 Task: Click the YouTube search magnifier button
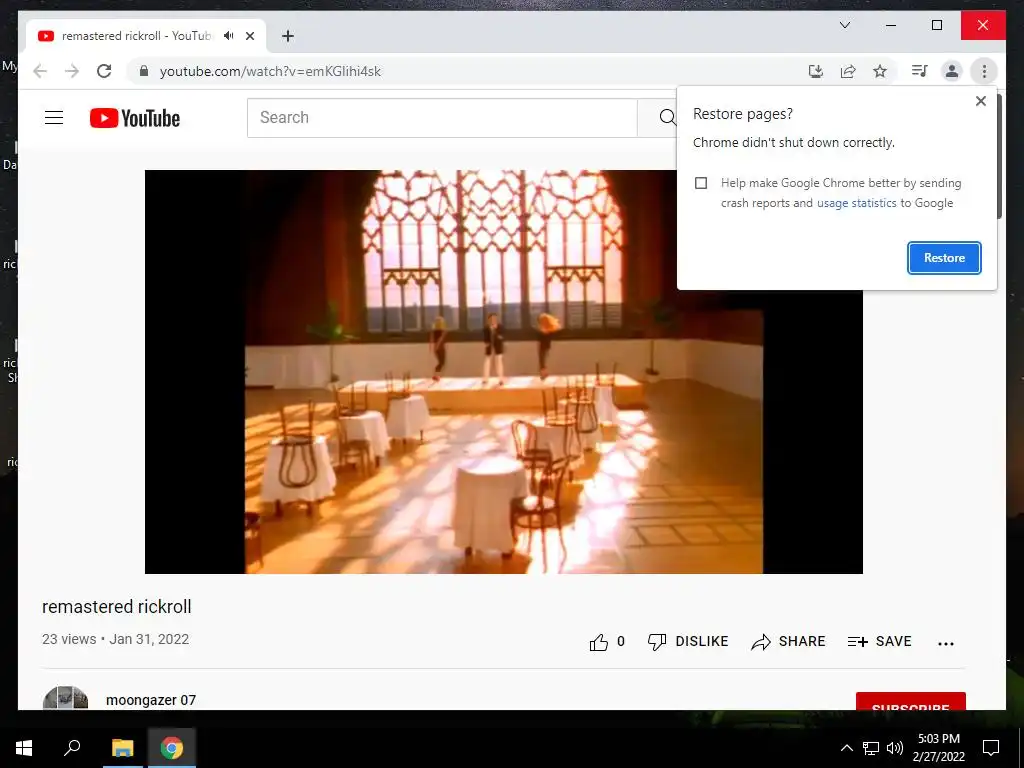click(665, 118)
